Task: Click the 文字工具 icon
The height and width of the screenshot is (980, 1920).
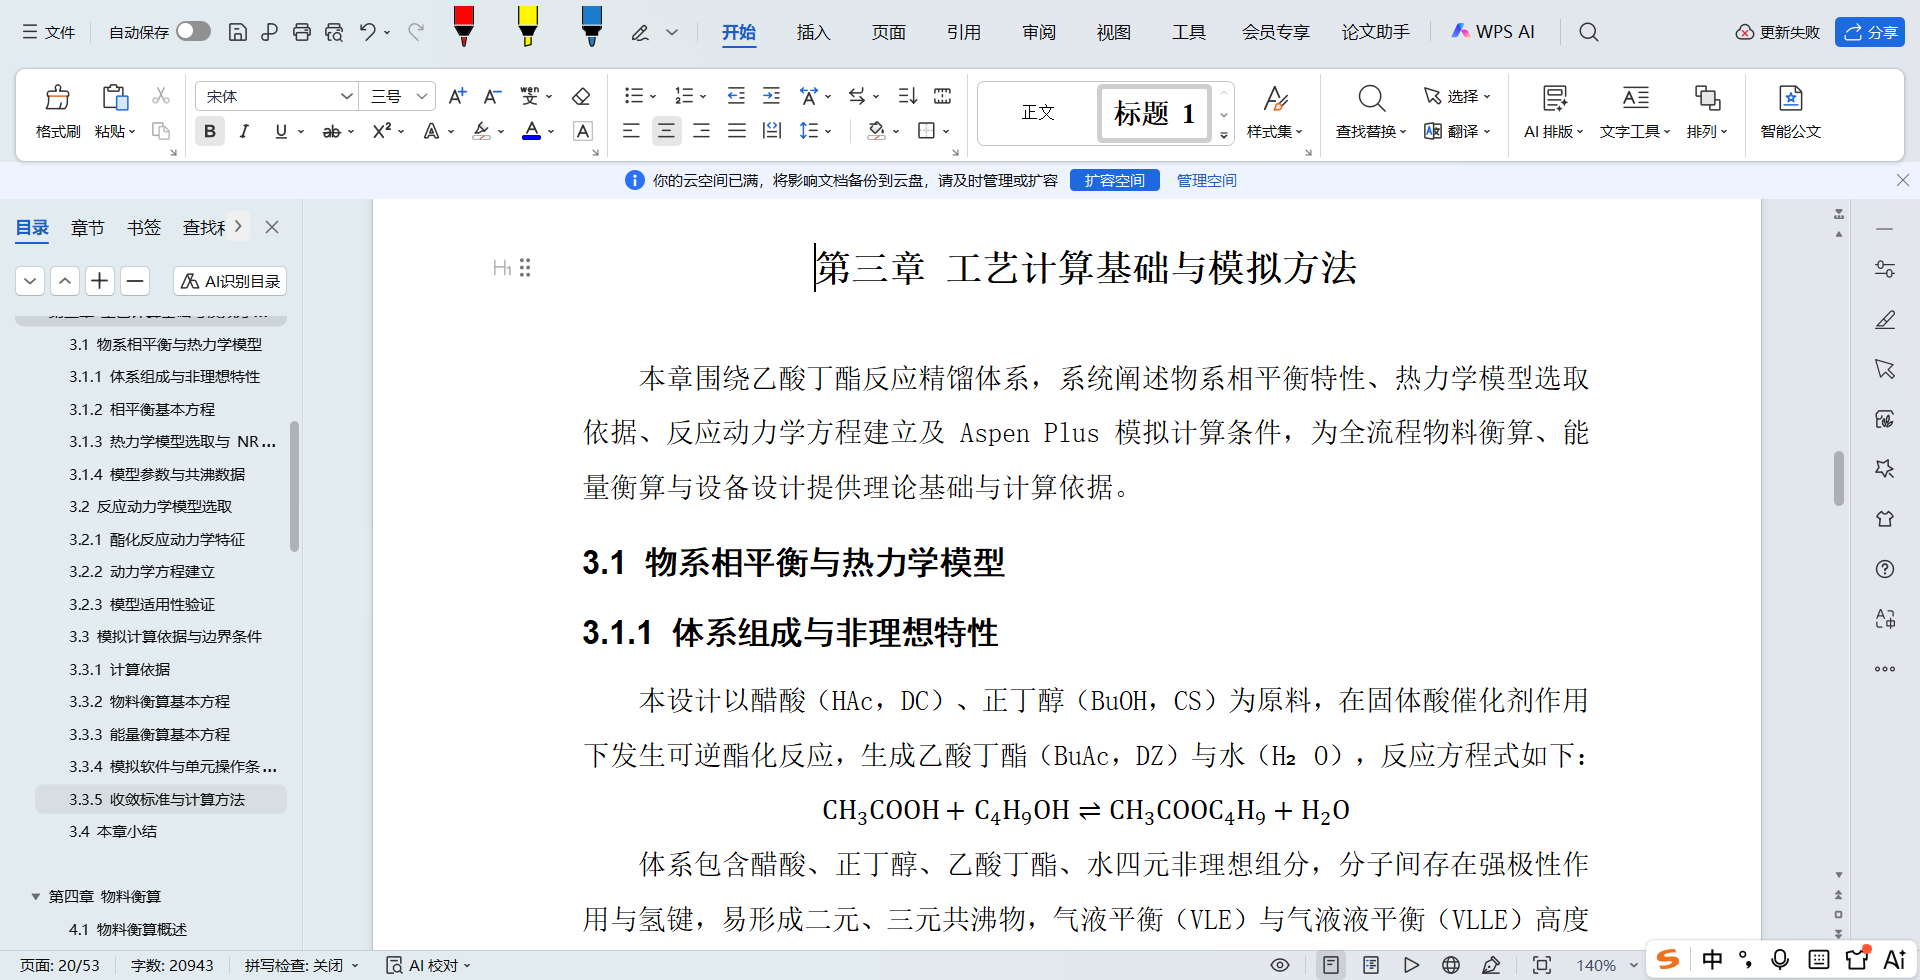Action: coord(1635,98)
